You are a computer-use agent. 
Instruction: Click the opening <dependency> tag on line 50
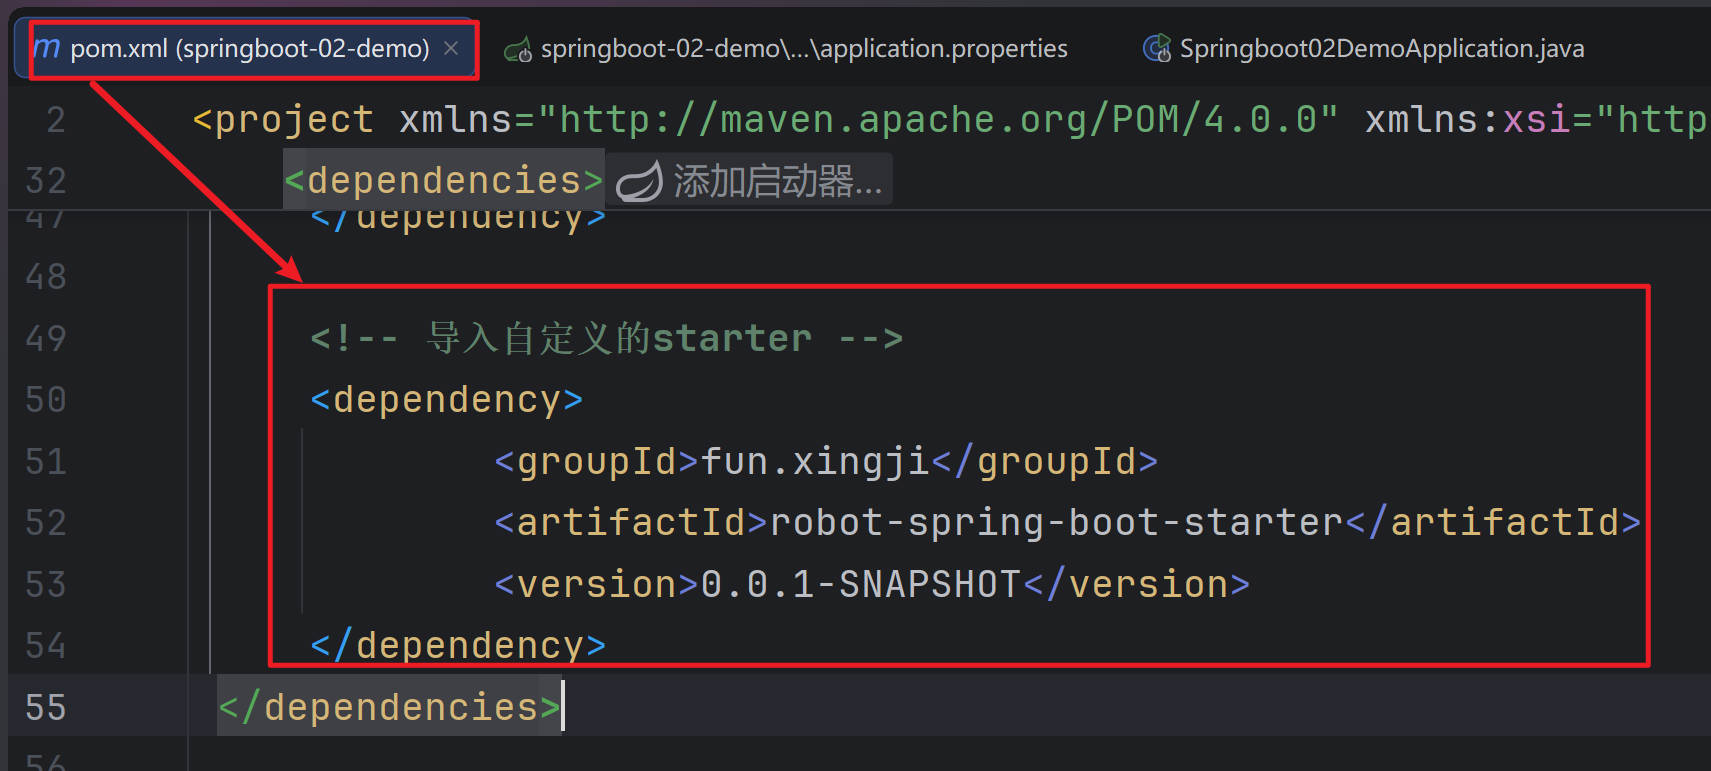click(446, 400)
